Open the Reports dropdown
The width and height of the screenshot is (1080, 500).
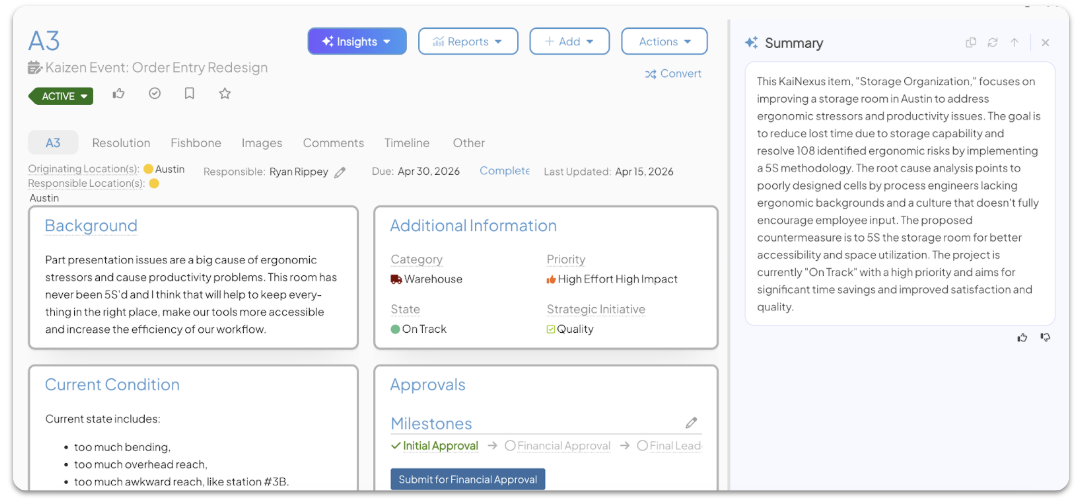(468, 41)
